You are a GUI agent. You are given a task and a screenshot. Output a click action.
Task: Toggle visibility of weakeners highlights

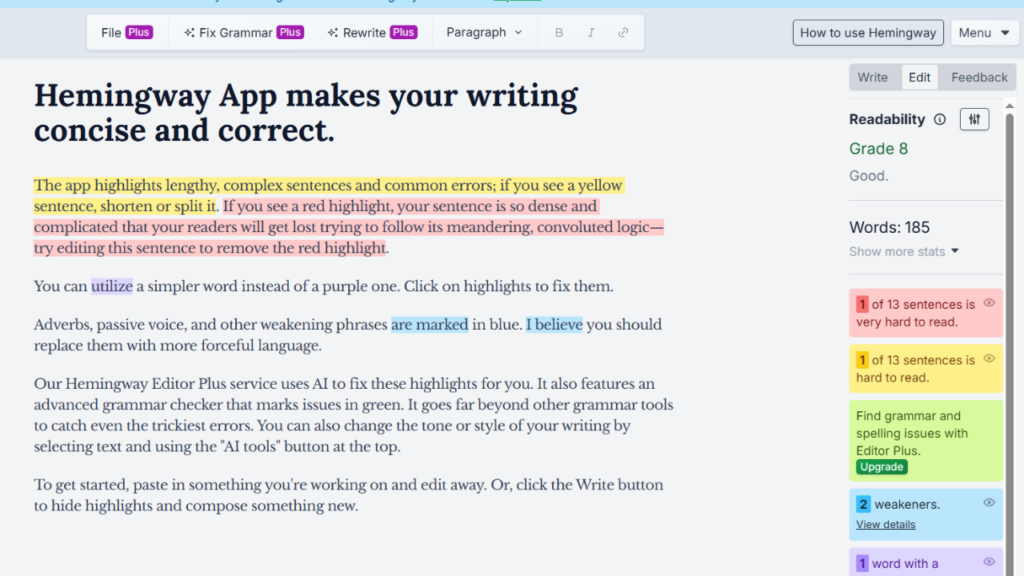click(x=989, y=503)
